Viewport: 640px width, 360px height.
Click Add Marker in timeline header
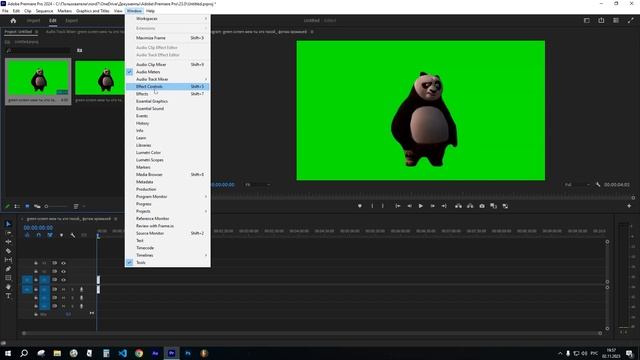[x=61, y=235]
